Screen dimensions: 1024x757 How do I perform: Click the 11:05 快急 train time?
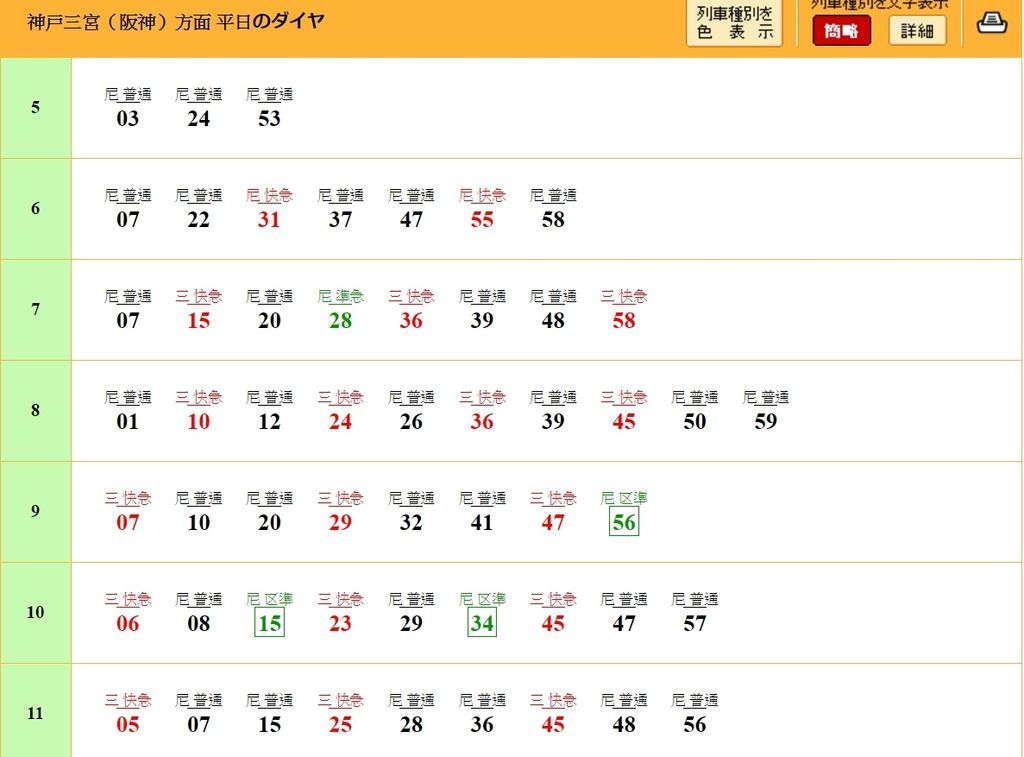(128, 725)
